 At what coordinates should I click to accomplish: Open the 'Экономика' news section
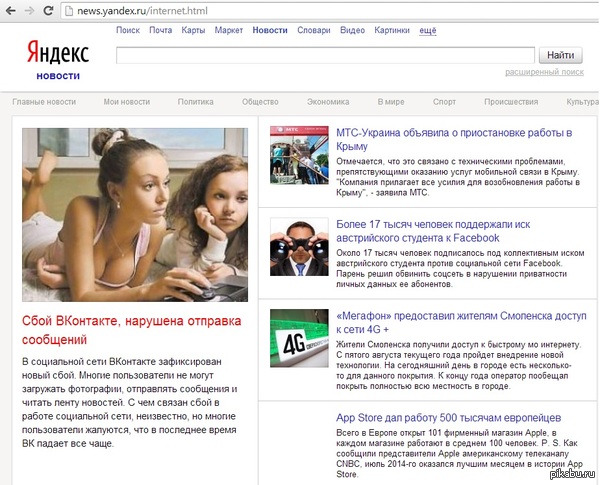pyautogui.click(x=328, y=102)
